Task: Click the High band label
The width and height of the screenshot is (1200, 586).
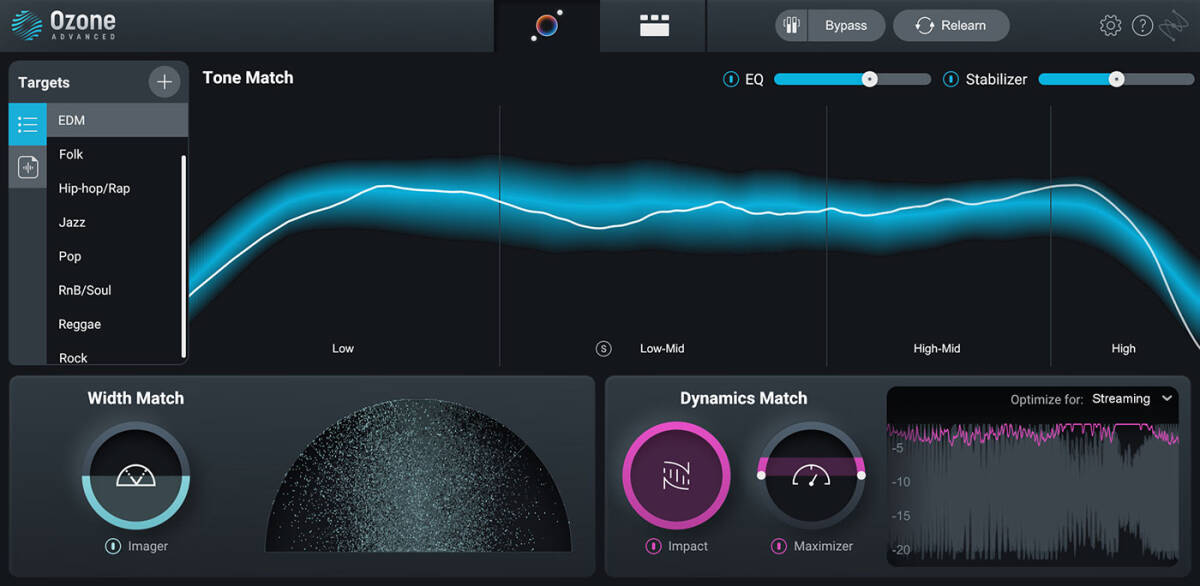Action: pyautogui.click(x=1123, y=349)
